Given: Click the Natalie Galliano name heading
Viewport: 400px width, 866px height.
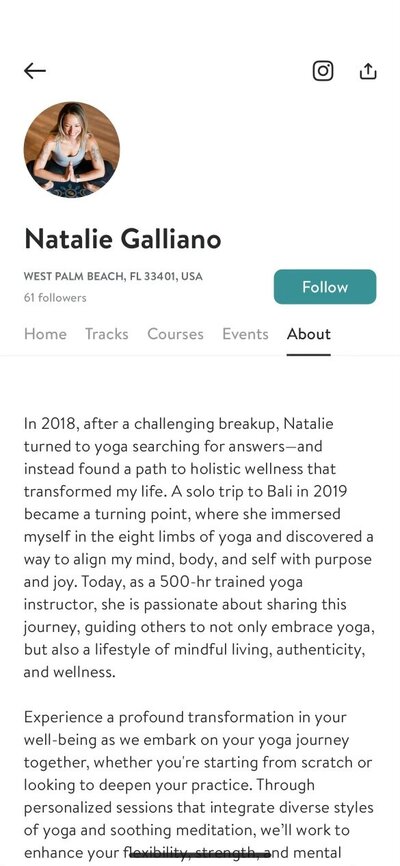Looking at the screenshot, I should point(123,239).
